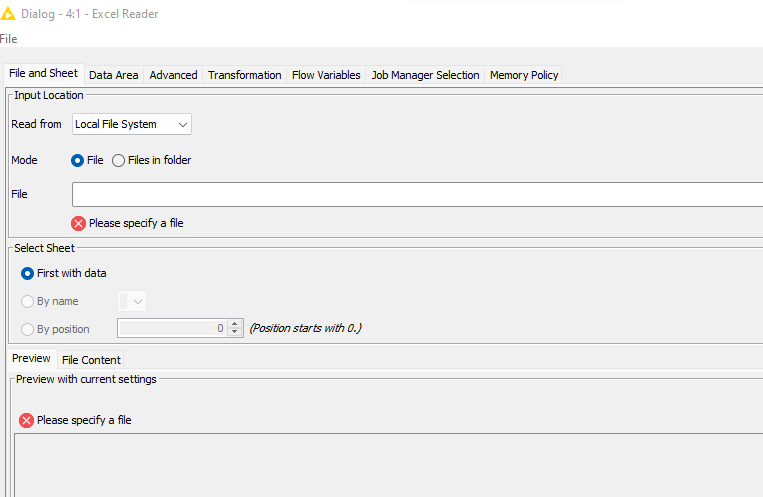Go to the Flow Variables tab
Viewport: 763px width, 497px height.
[x=326, y=75]
